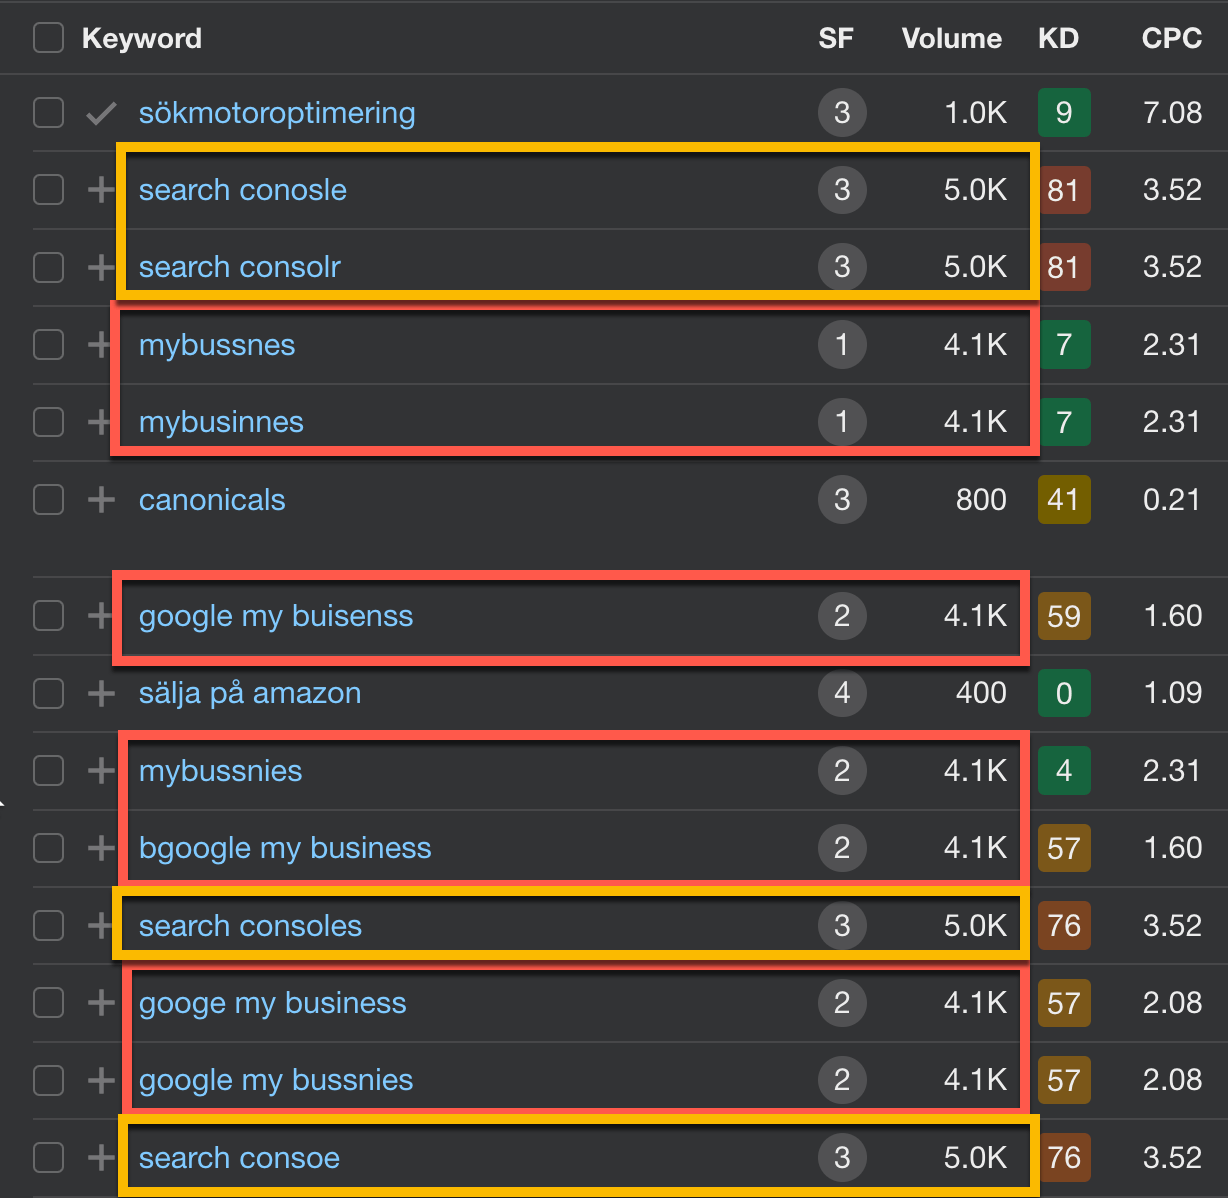Toggle the select-all checkbox in the header
Image resolution: width=1228 pixels, height=1198 pixels.
coord(48,37)
